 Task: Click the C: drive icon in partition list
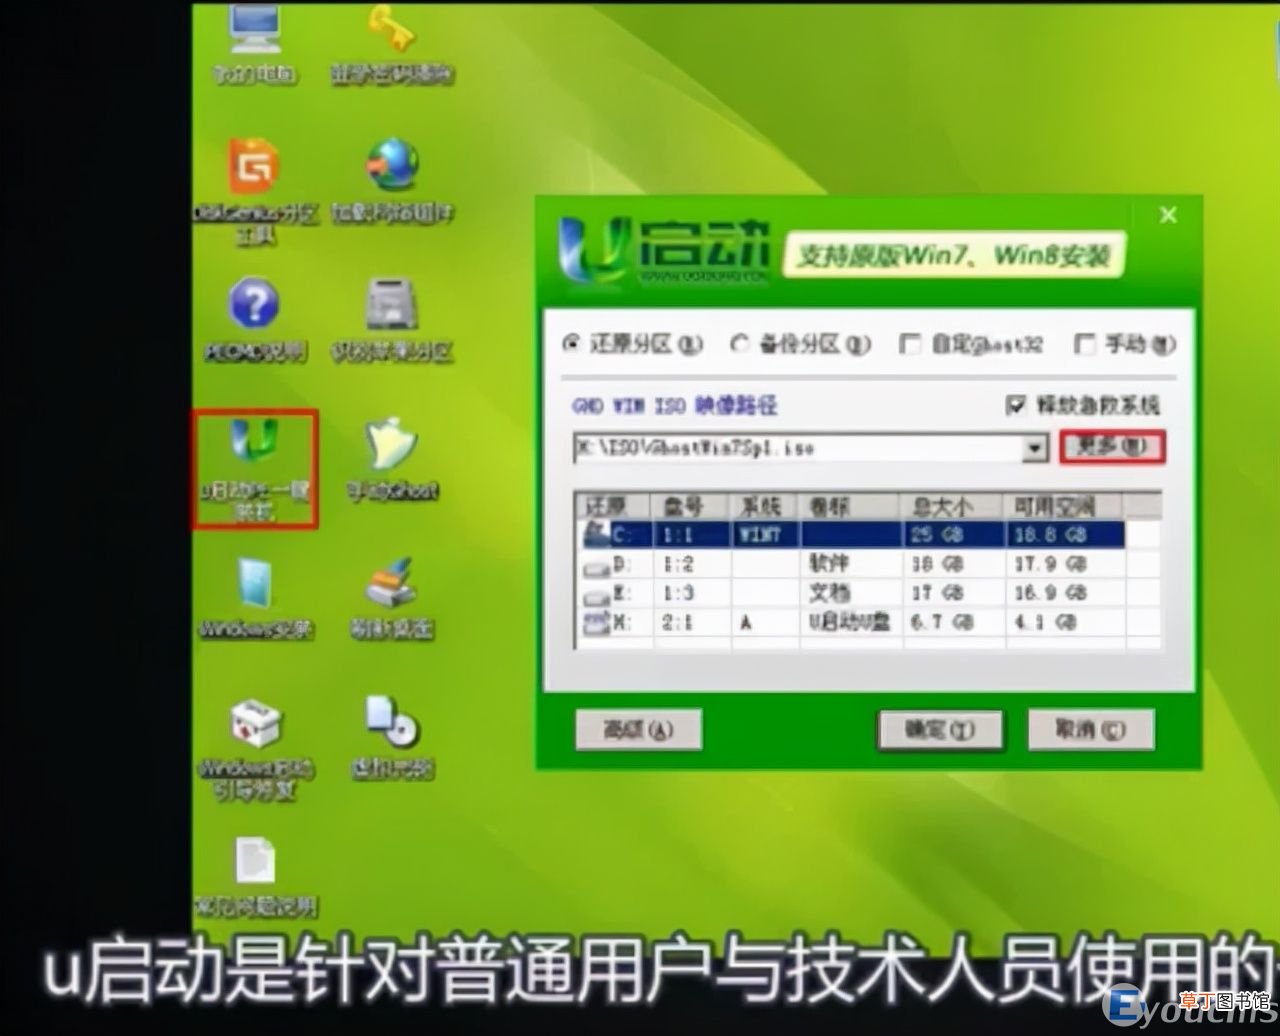coord(597,534)
